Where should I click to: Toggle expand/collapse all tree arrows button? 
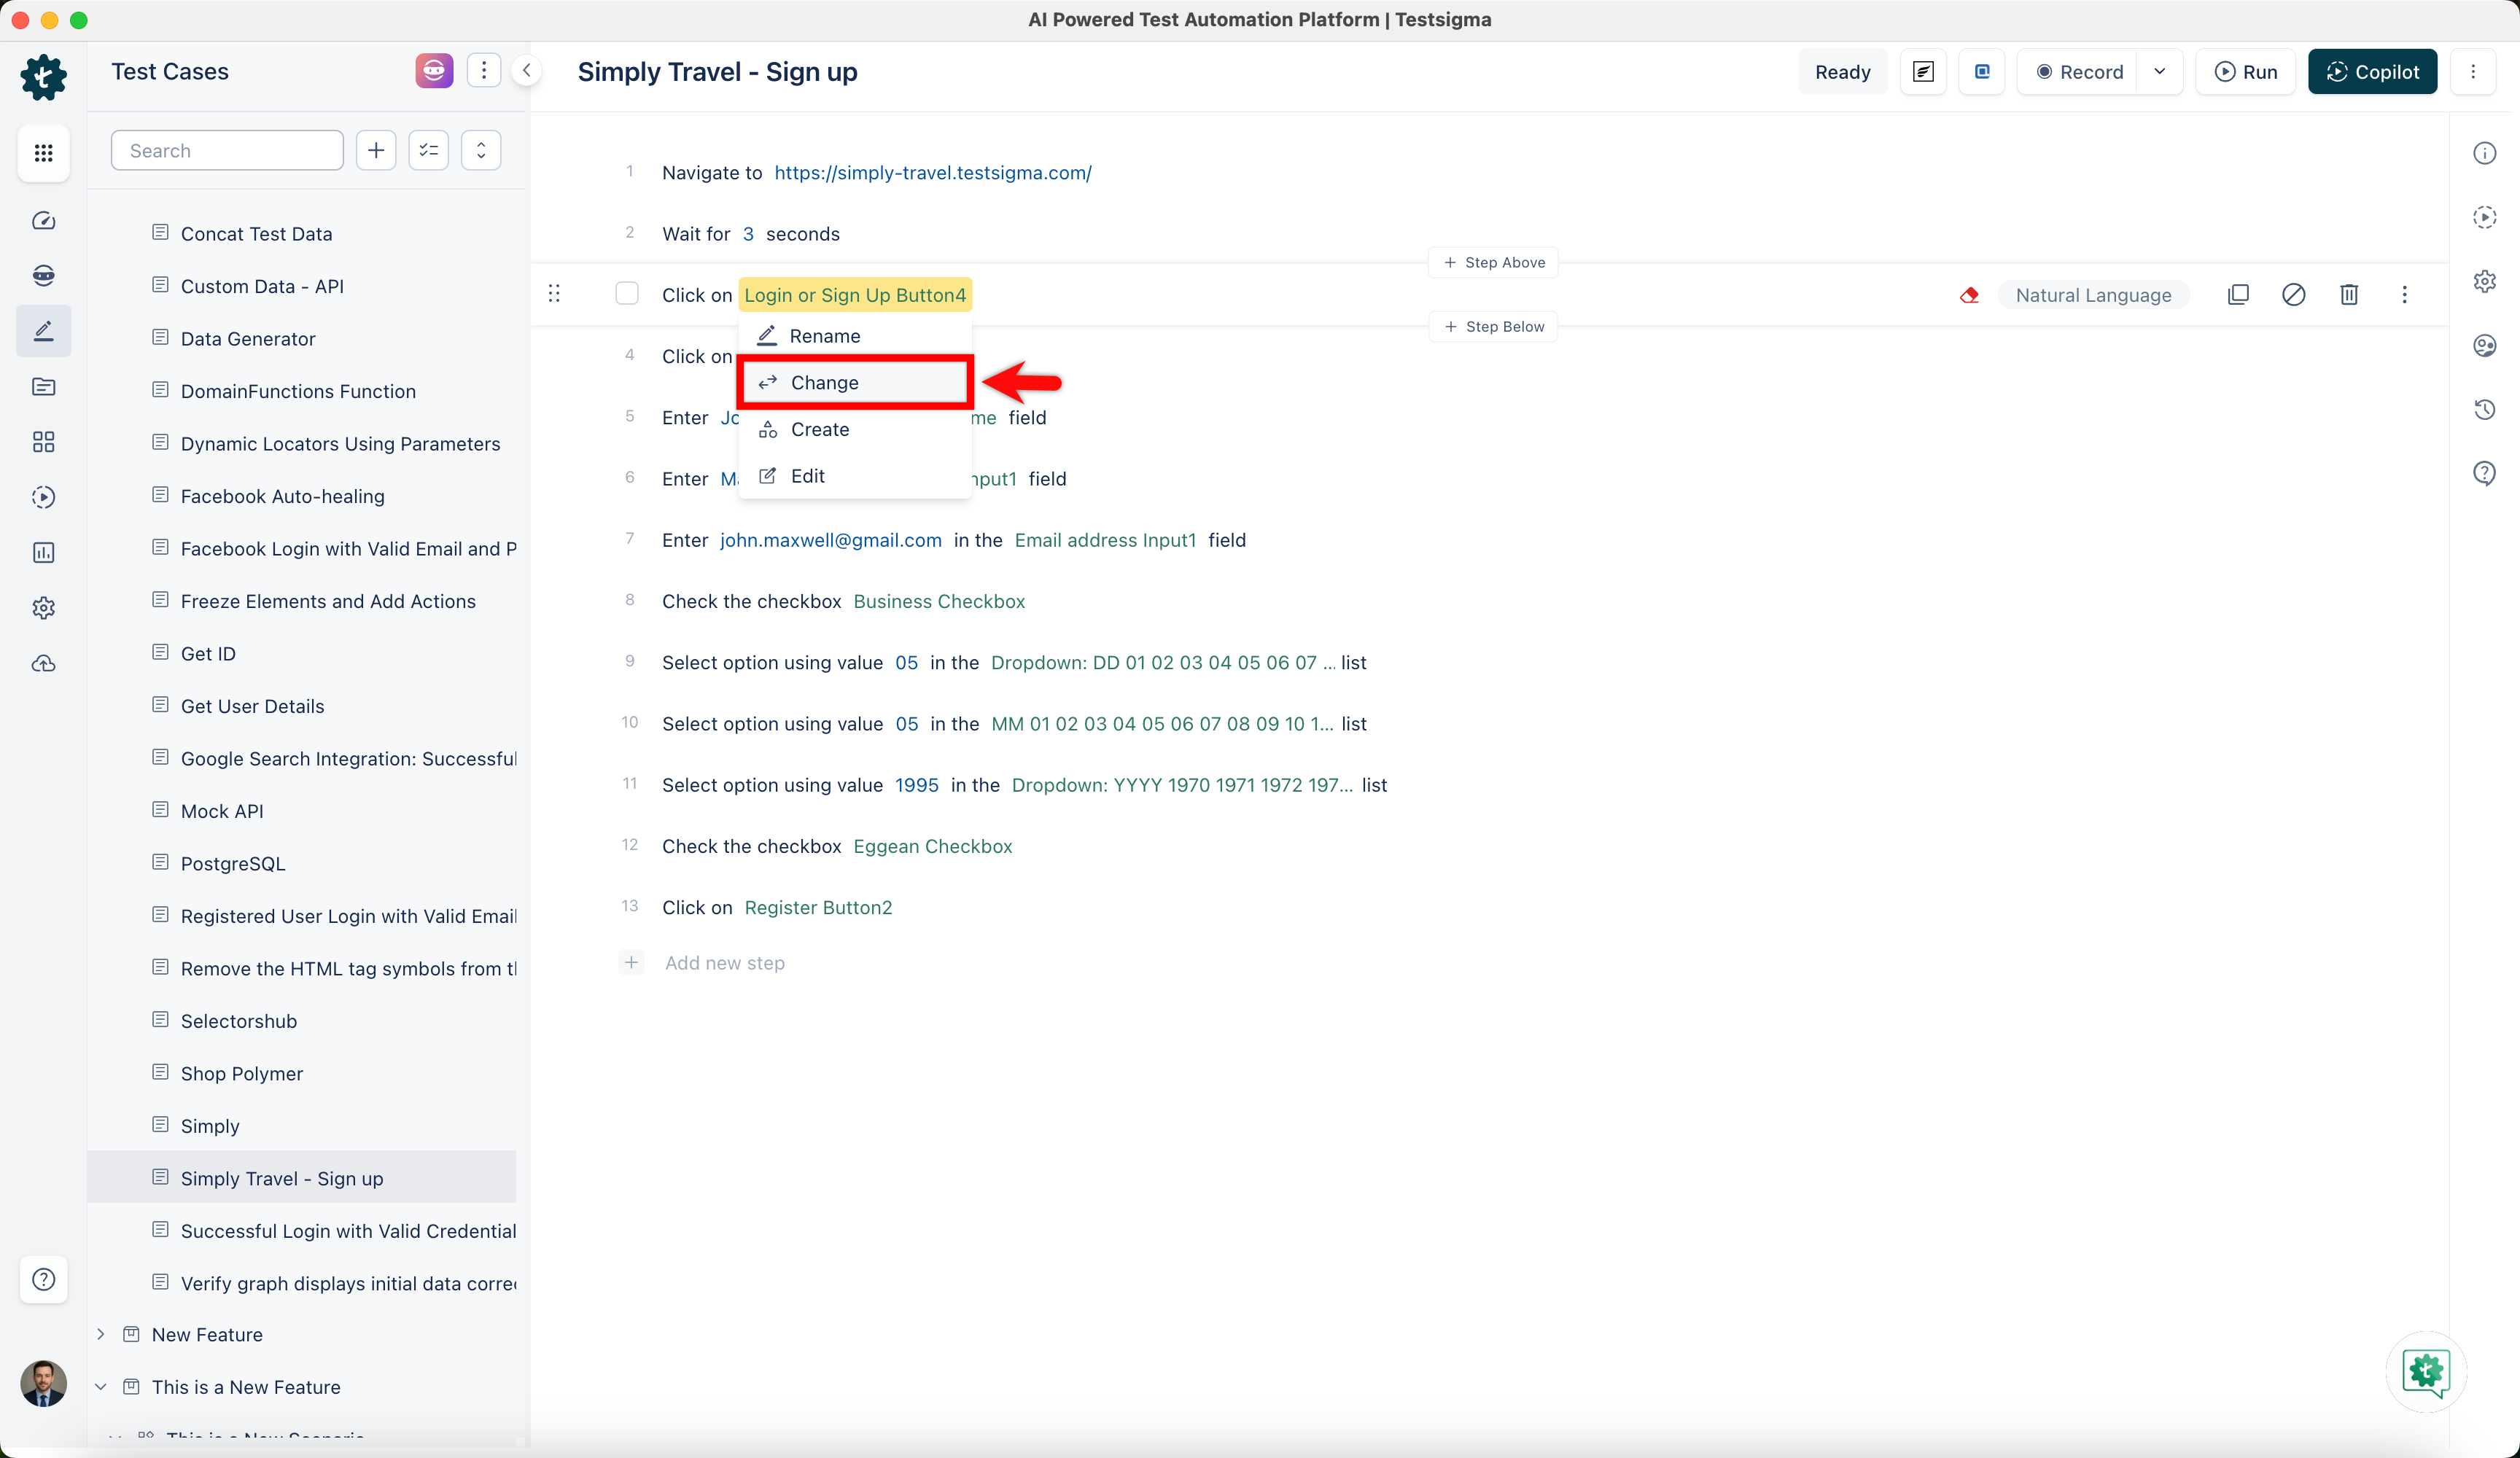pyautogui.click(x=481, y=150)
